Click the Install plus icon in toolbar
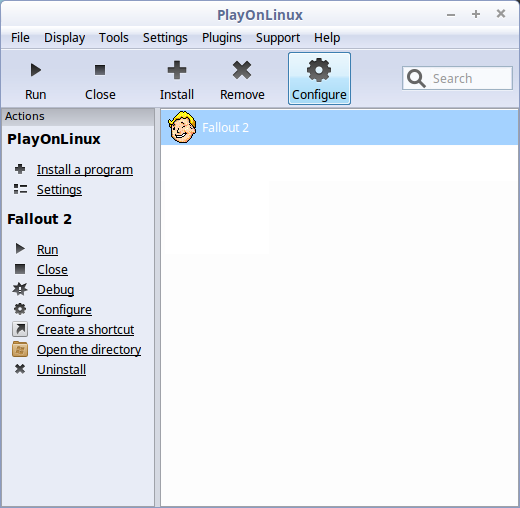 tap(177, 70)
